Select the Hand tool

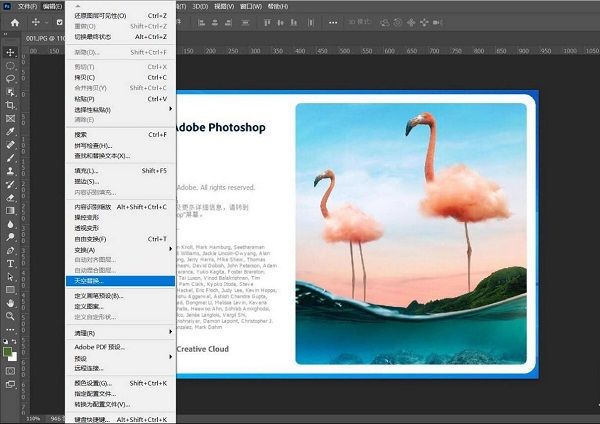coord(11,302)
